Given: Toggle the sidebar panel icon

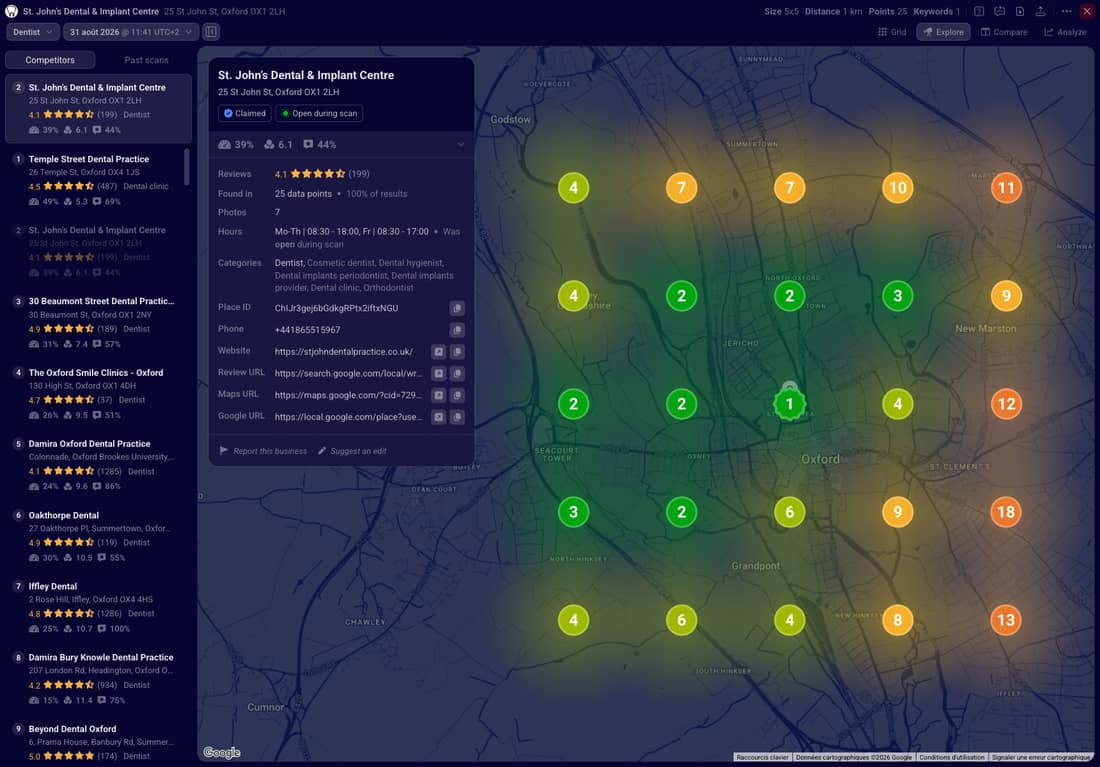Looking at the screenshot, I should pos(211,32).
